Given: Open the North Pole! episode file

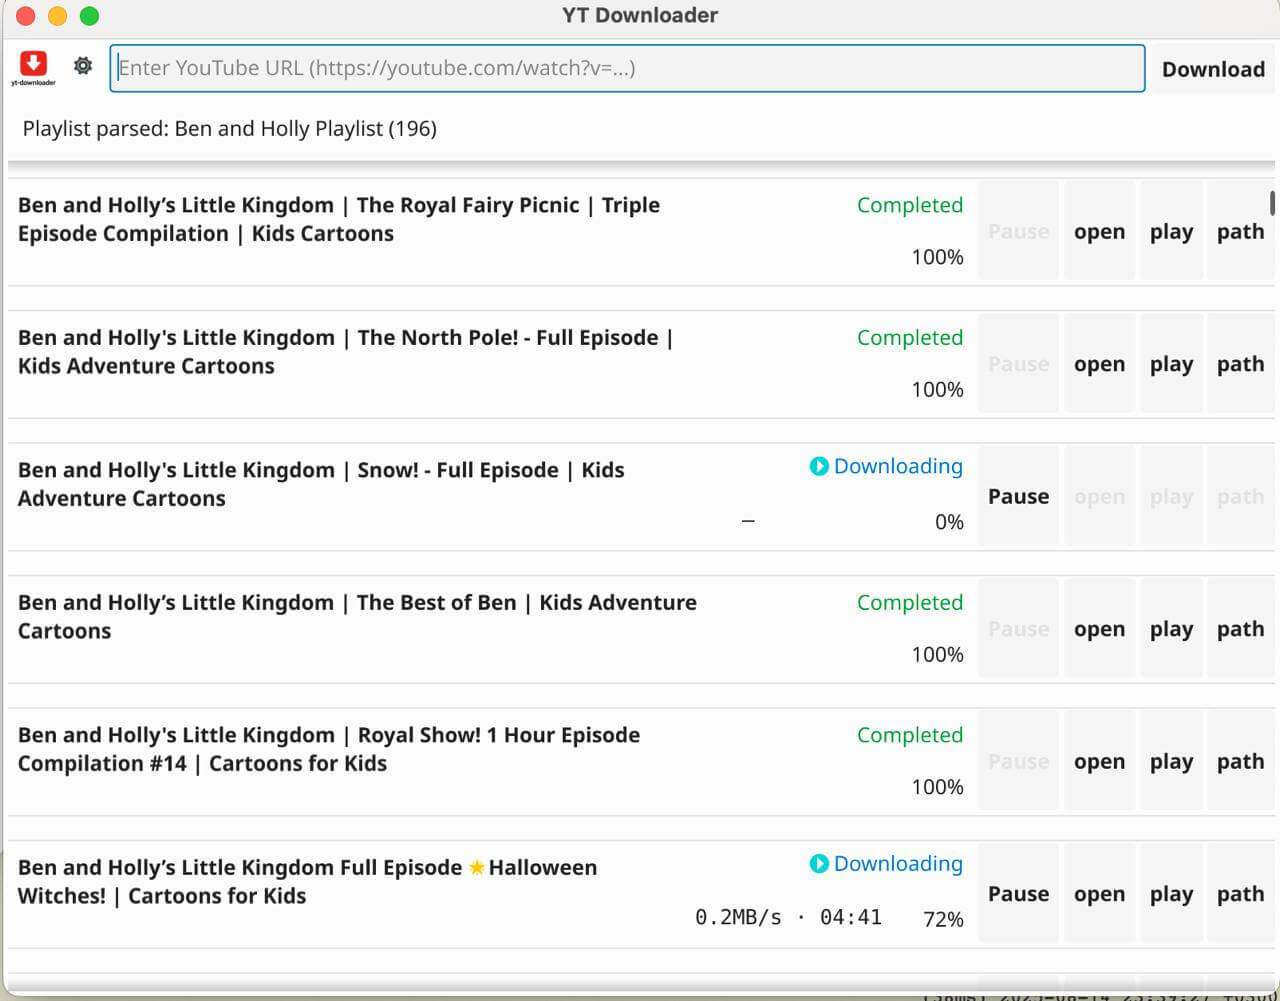Looking at the screenshot, I should coord(1099,365).
